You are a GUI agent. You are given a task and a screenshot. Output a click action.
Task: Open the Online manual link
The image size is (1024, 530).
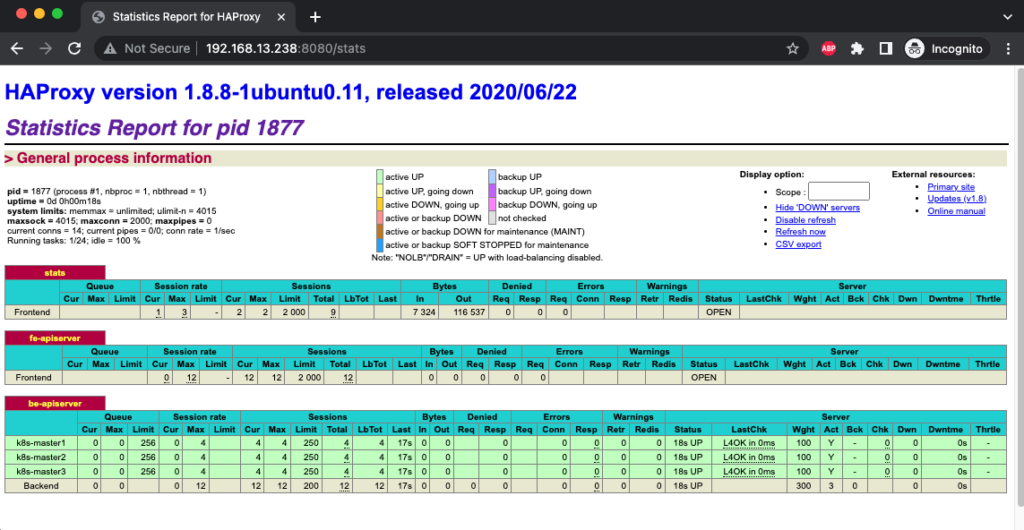point(956,211)
